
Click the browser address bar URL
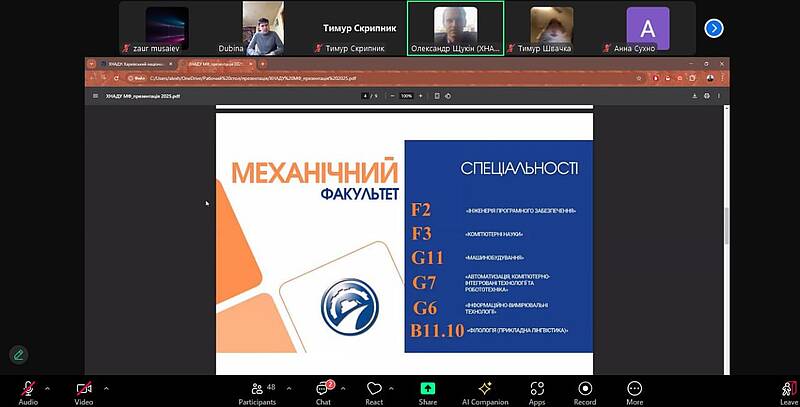coord(253,79)
